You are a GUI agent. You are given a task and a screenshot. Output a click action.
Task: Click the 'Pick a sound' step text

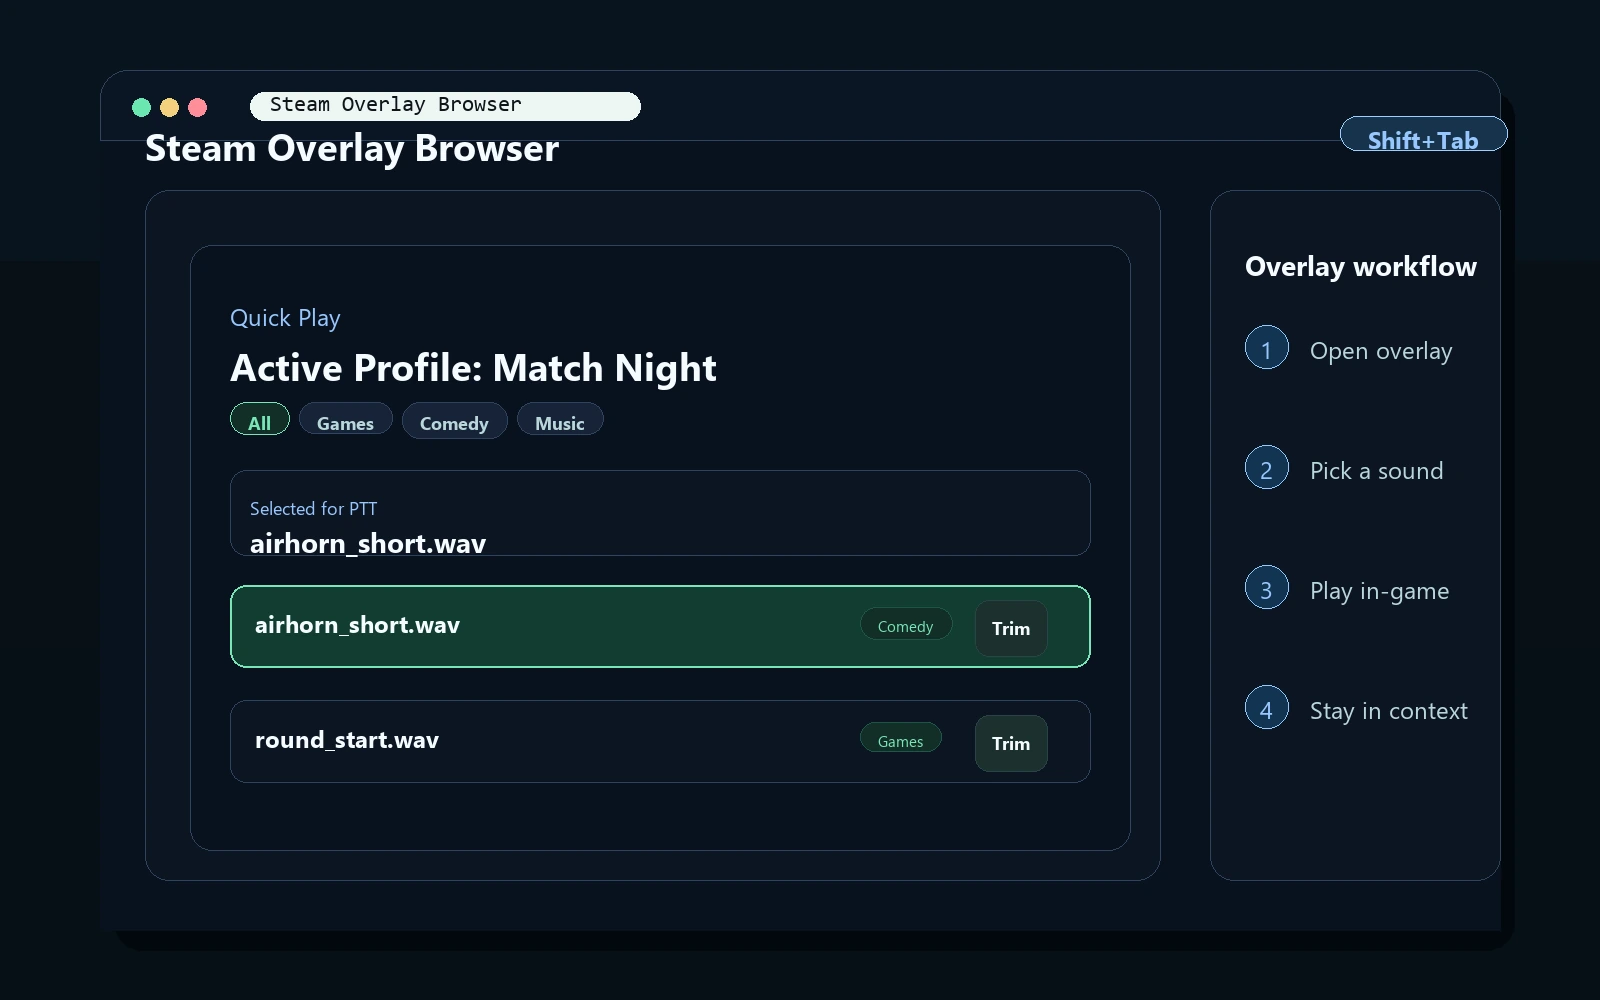click(x=1377, y=471)
